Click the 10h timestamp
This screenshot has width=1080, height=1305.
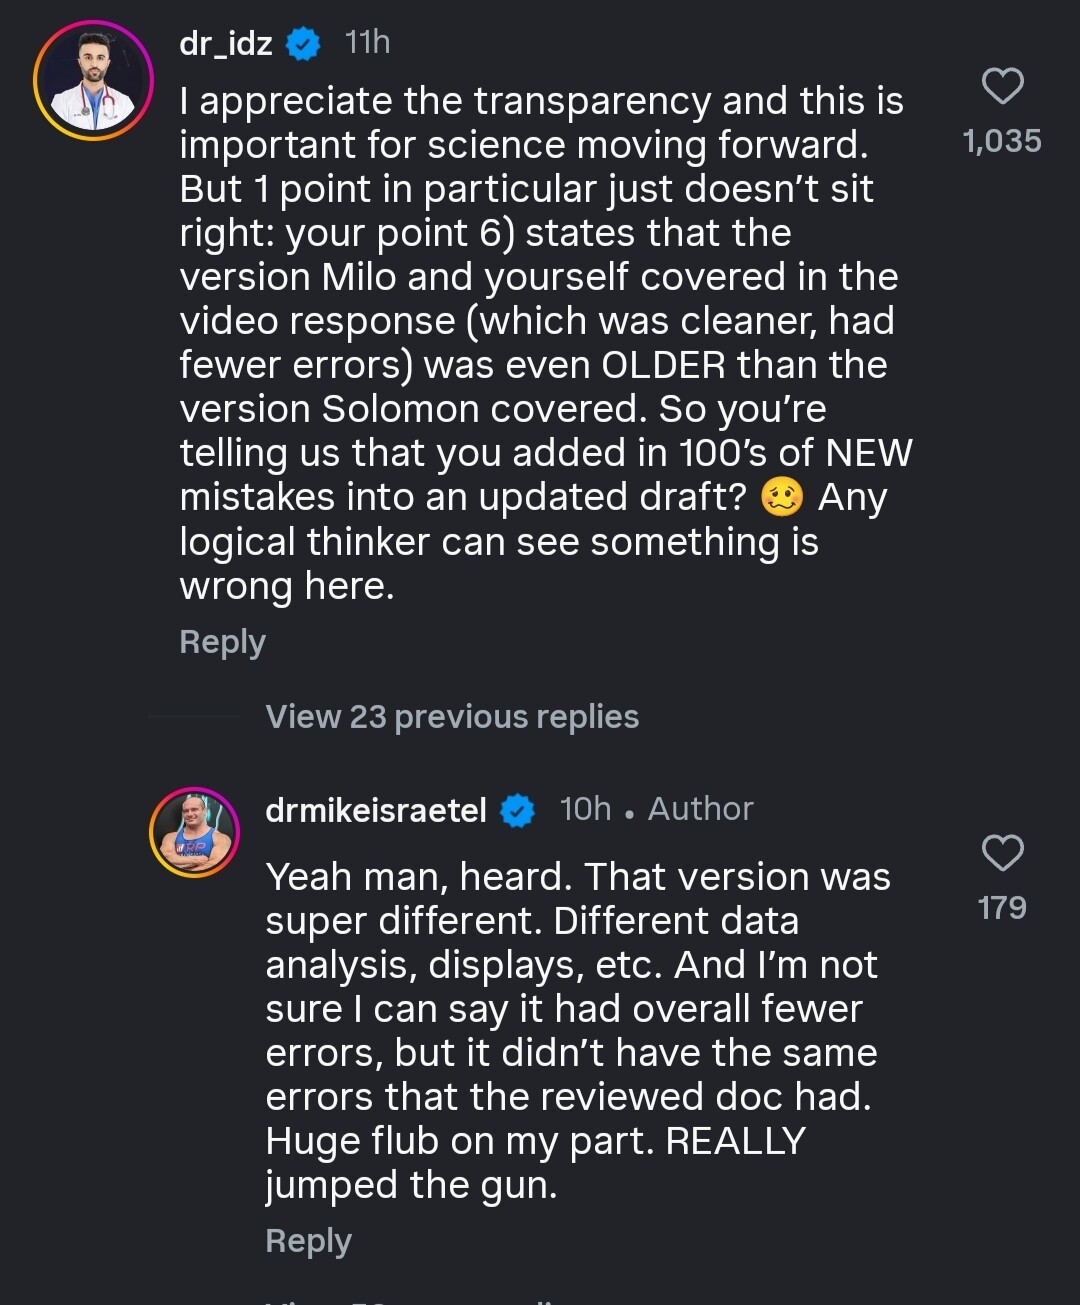pos(585,809)
